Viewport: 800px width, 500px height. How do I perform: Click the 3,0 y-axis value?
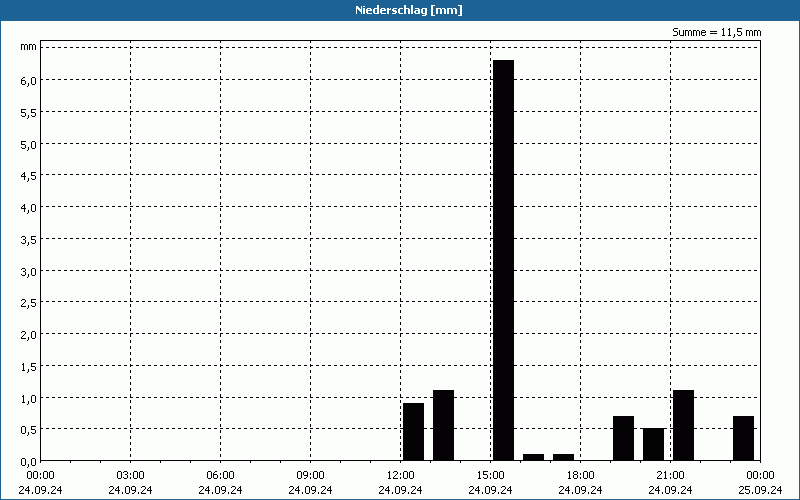[29, 271]
